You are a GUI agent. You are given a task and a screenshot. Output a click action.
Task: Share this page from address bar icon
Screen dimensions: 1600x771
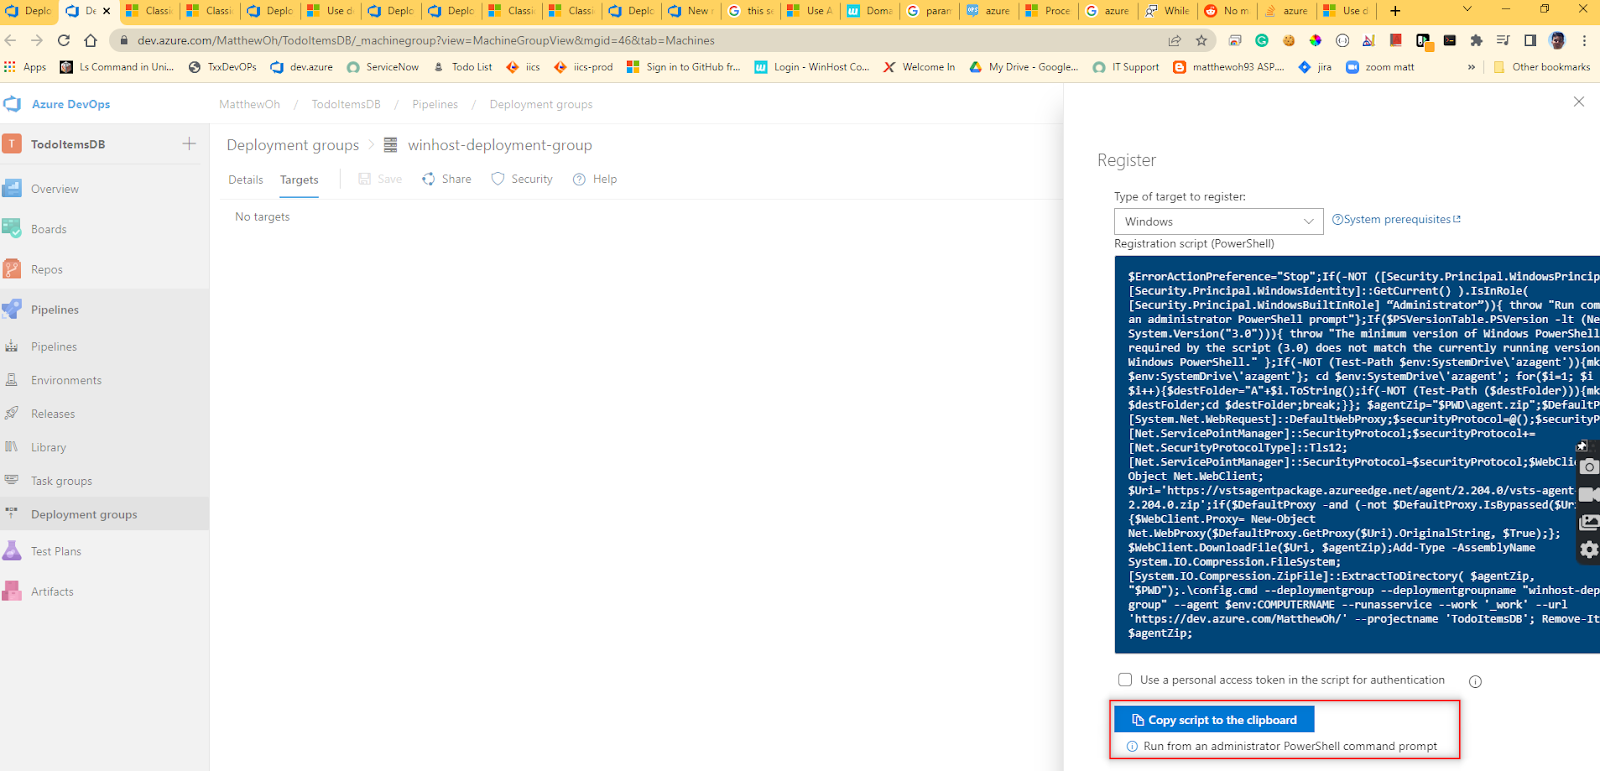point(1175,40)
